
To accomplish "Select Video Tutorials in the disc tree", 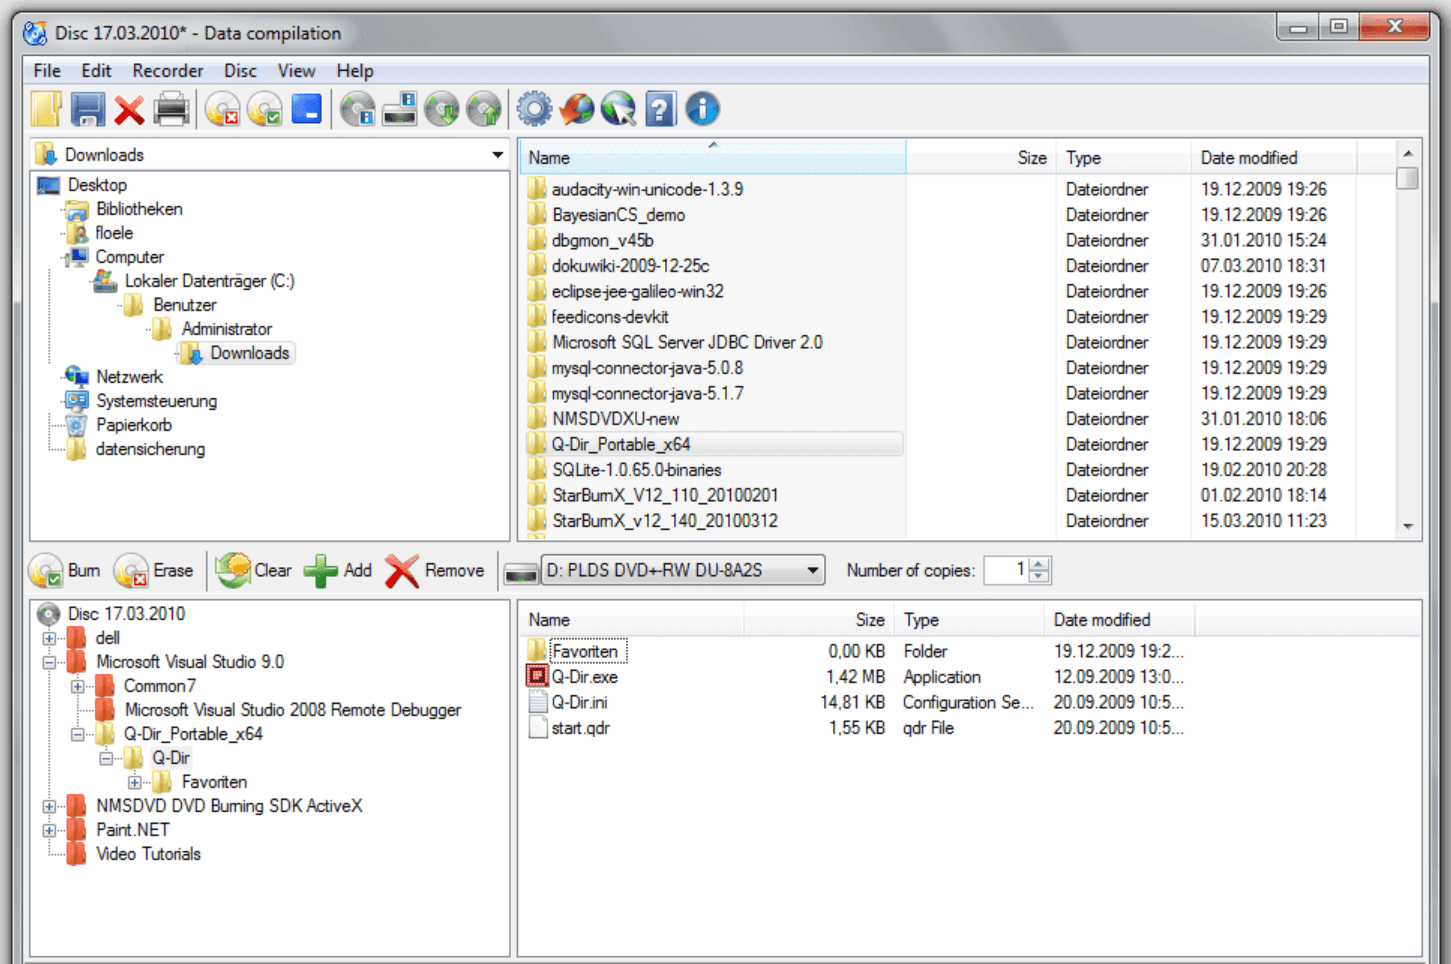I will pyautogui.click(x=148, y=854).
